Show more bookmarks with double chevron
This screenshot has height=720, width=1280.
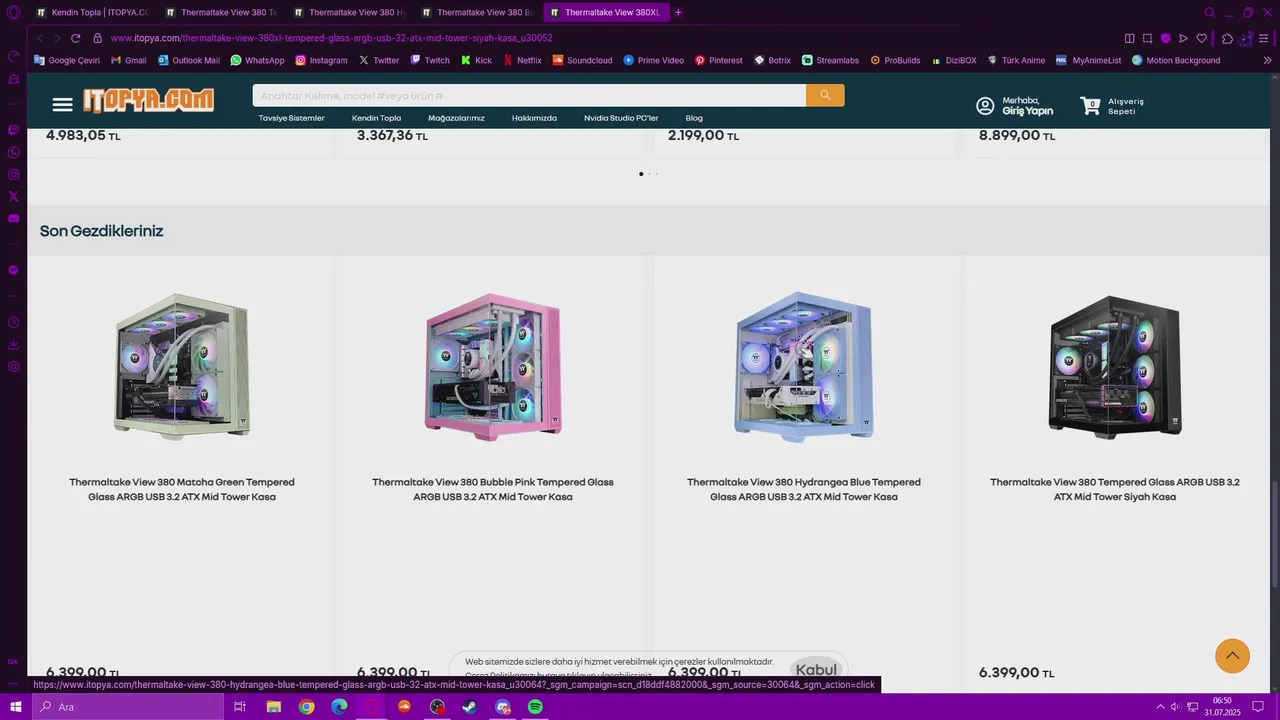[1267, 60]
